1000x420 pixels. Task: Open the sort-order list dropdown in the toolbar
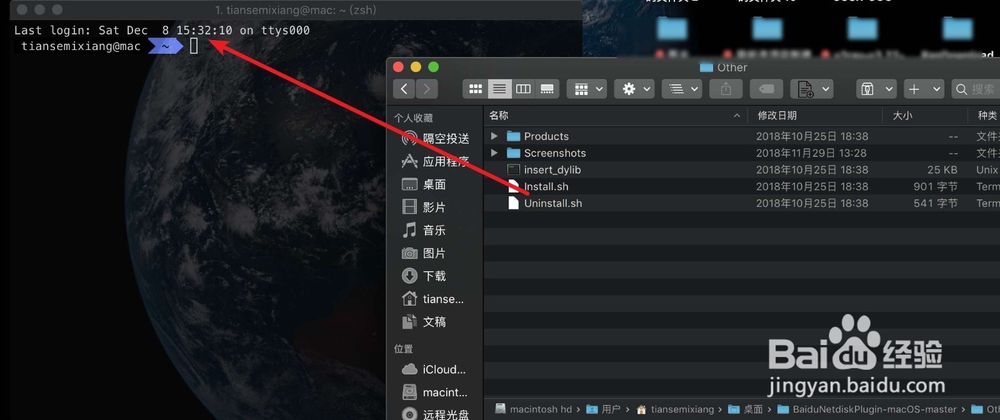pyautogui.click(x=682, y=89)
